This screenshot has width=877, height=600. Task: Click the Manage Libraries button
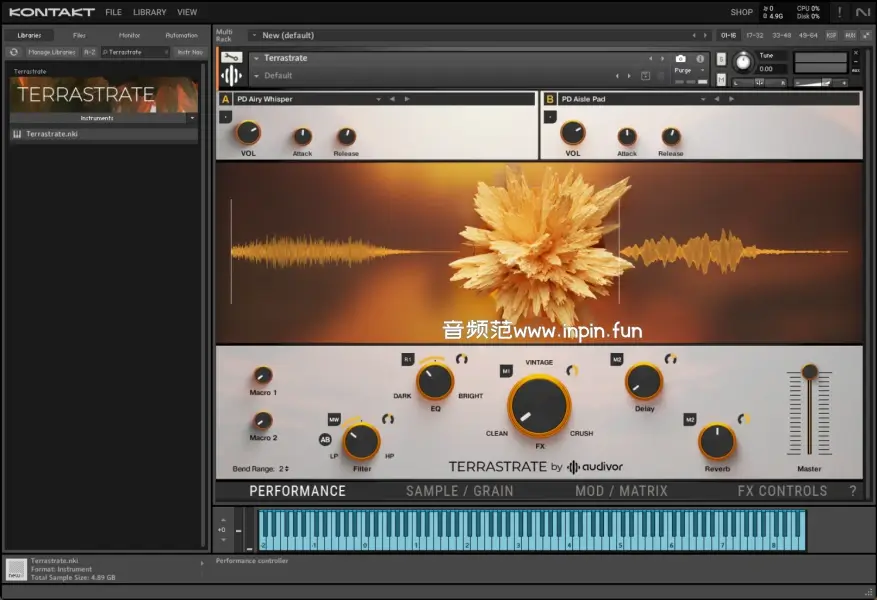tap(51, 52)
